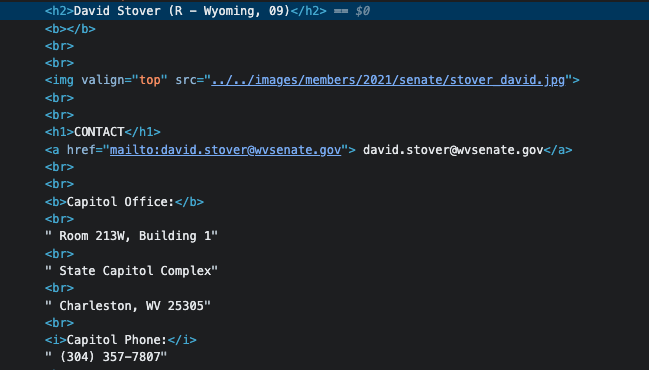Click the "(304) 357-7807" text node
The height and width of the screenshot is (370, 649).
(106, 357)
